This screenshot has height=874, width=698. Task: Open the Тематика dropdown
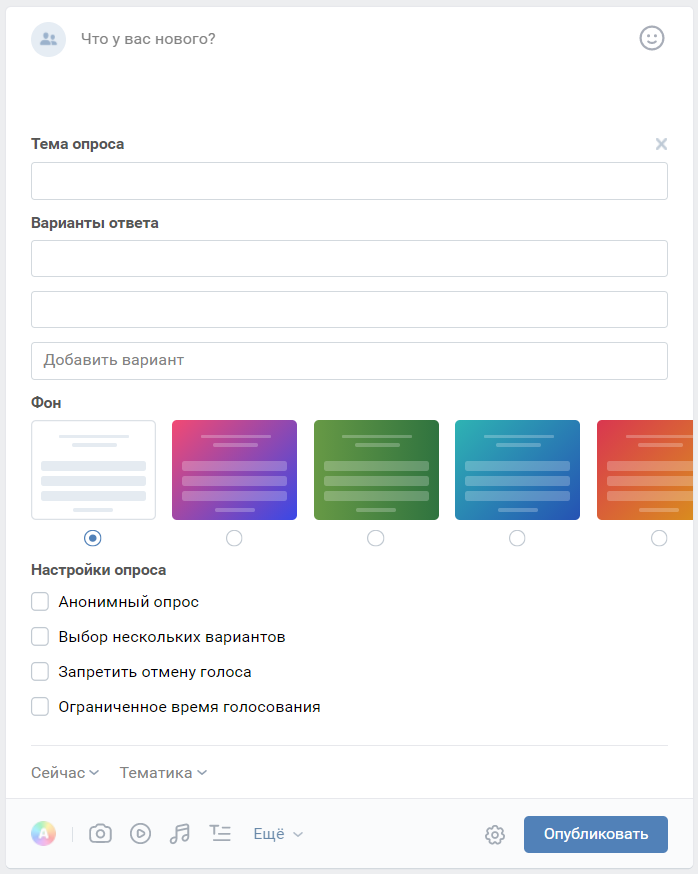pyautogui.click(x=163, y=773)
